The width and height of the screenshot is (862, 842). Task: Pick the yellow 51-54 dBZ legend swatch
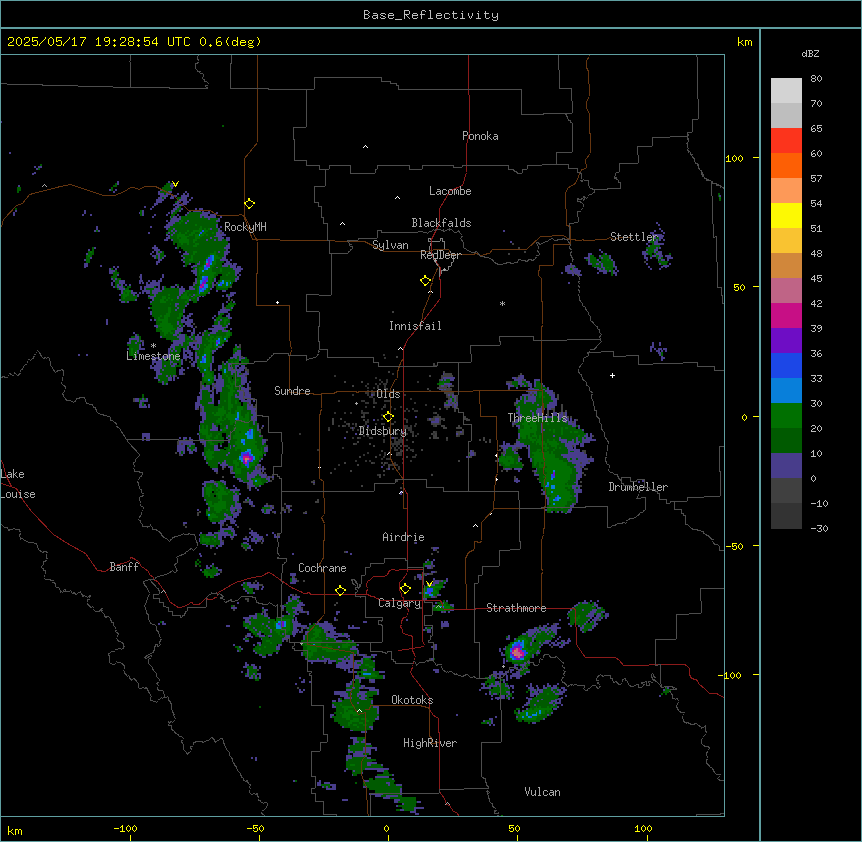[x=786, y=215]
